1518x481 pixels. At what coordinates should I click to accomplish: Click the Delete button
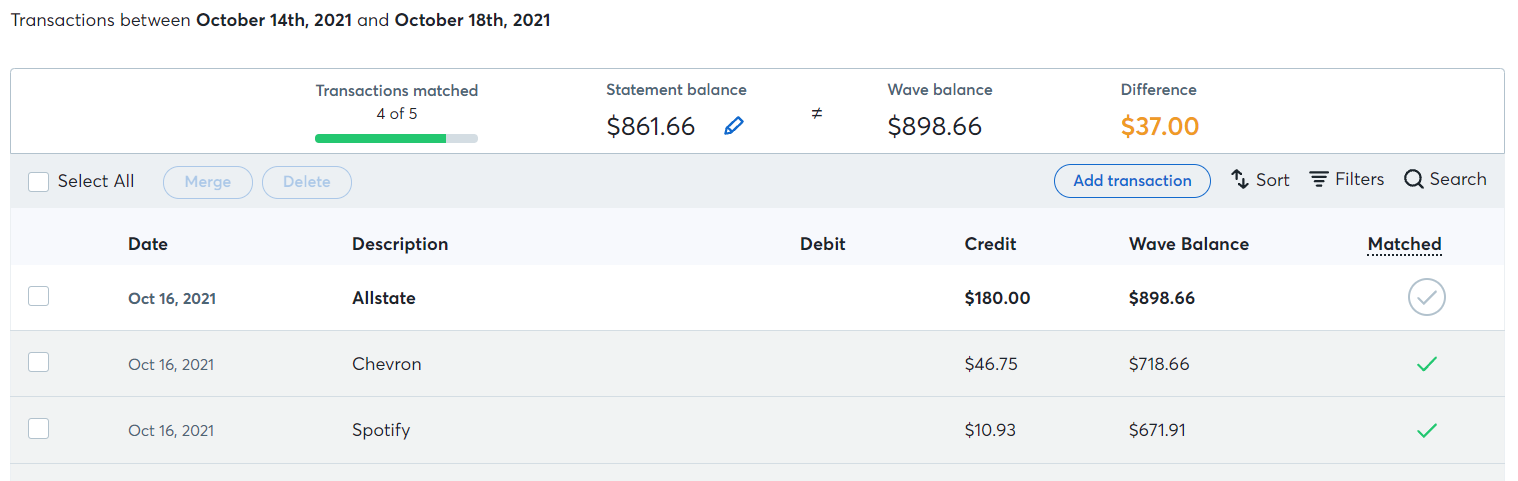[x=307, y=182]
